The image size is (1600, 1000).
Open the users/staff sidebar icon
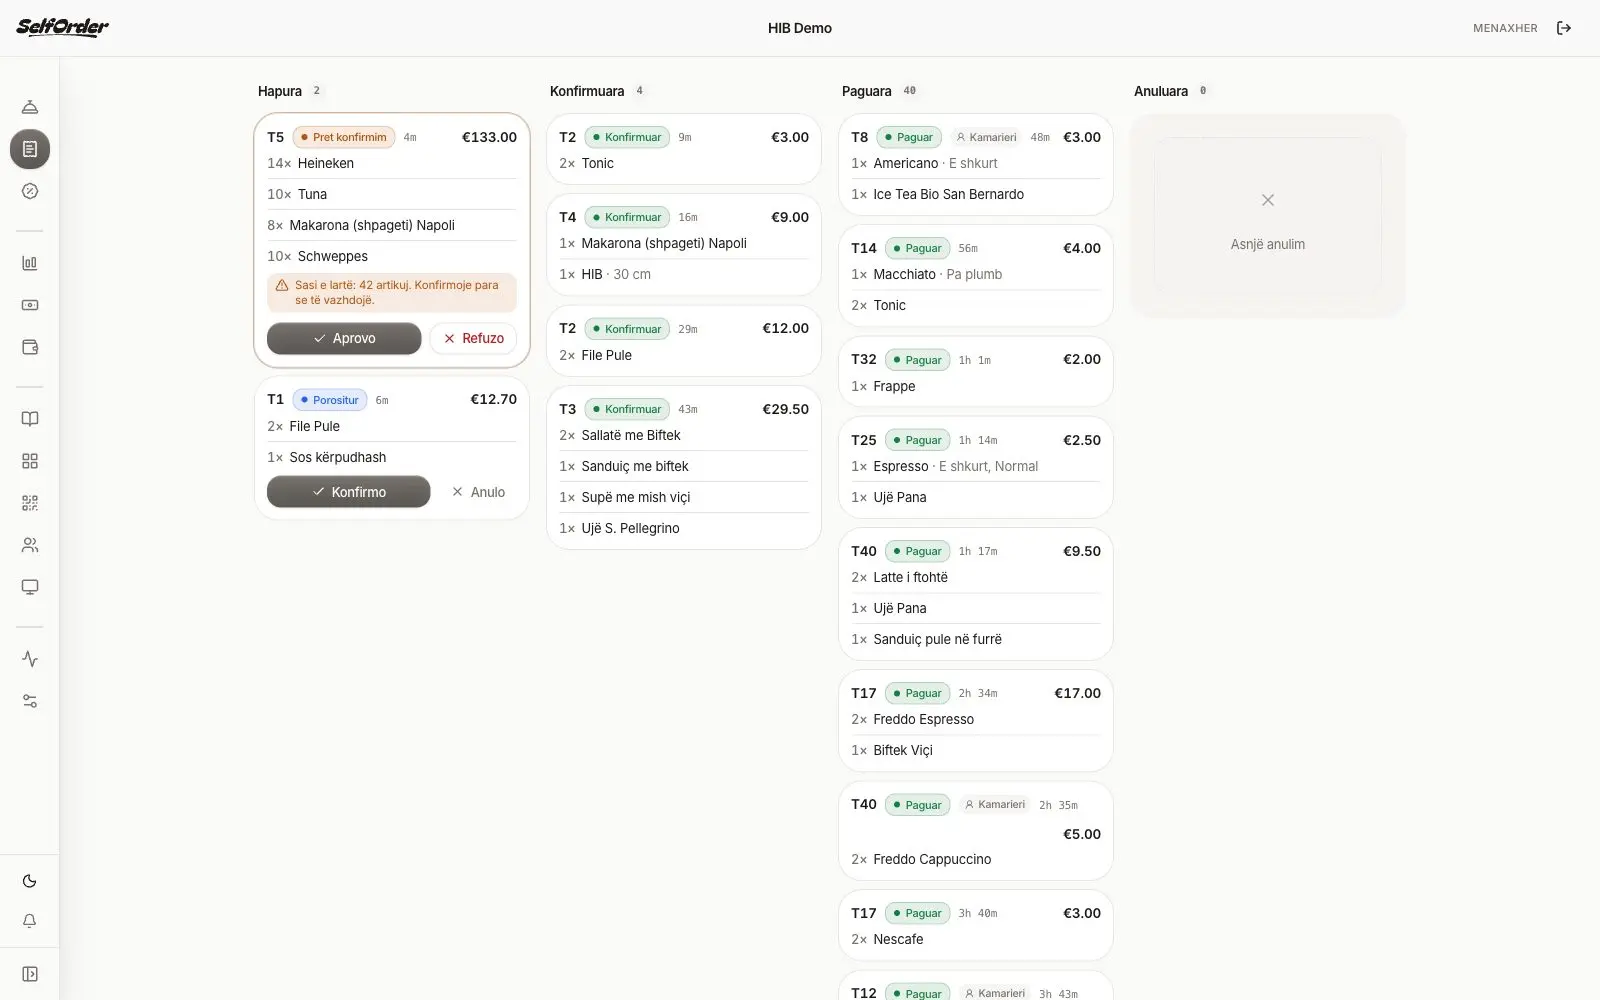tap(30, 545)
